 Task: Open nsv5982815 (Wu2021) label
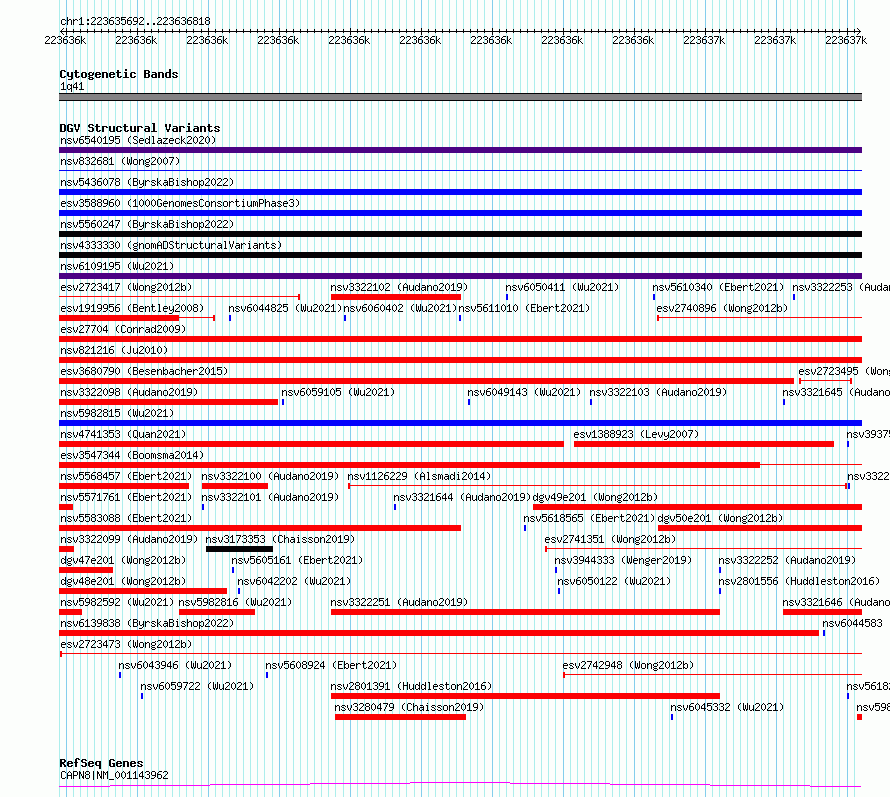point(117,413)
